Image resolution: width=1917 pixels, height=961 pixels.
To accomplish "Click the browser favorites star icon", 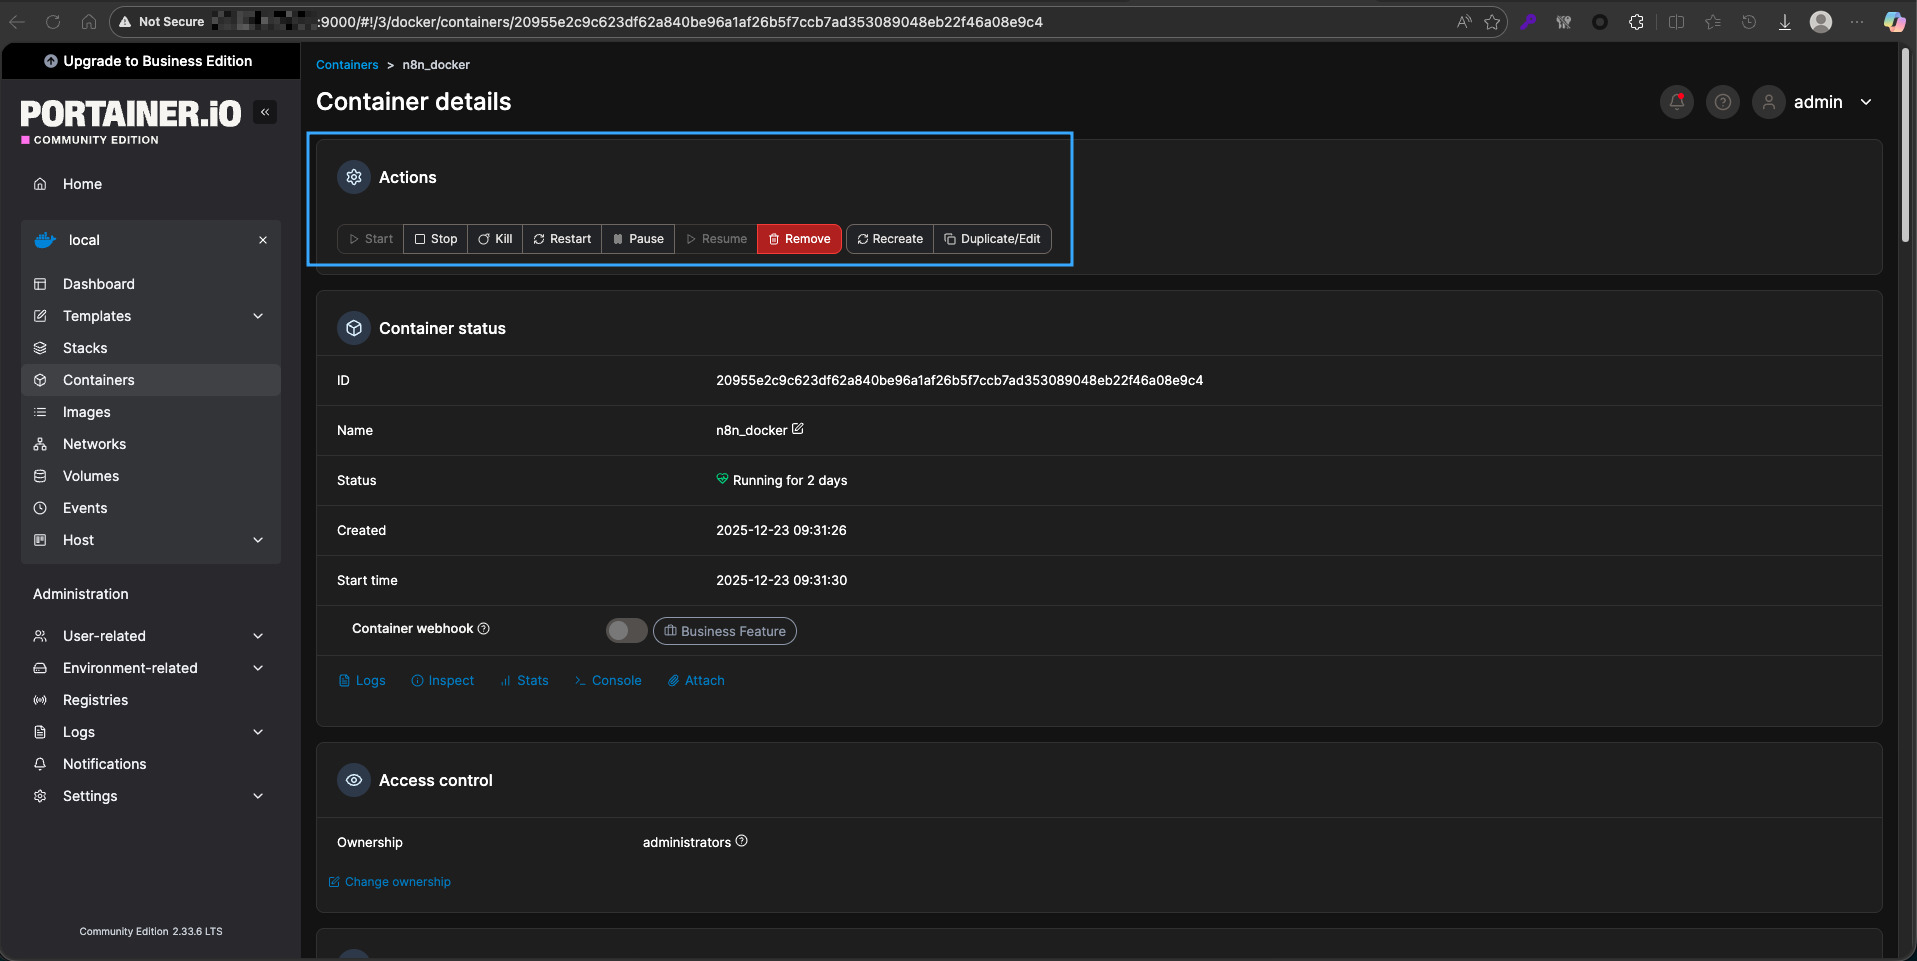I will [x=1492, y=22].
